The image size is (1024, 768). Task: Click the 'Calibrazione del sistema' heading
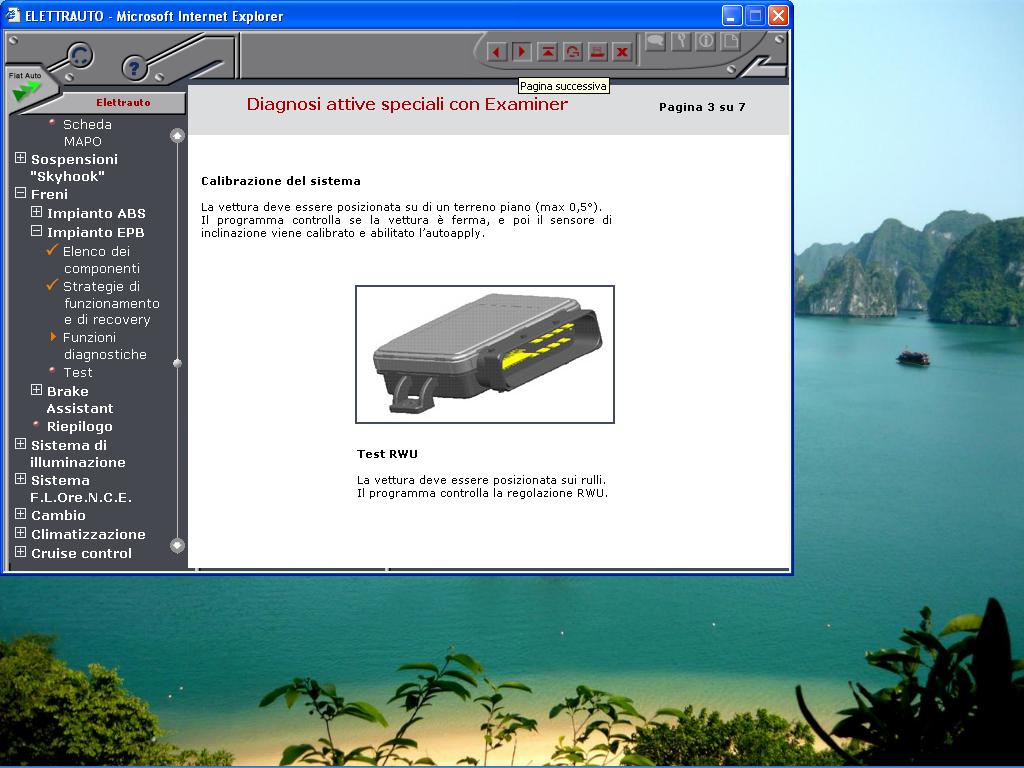(281, 181)
